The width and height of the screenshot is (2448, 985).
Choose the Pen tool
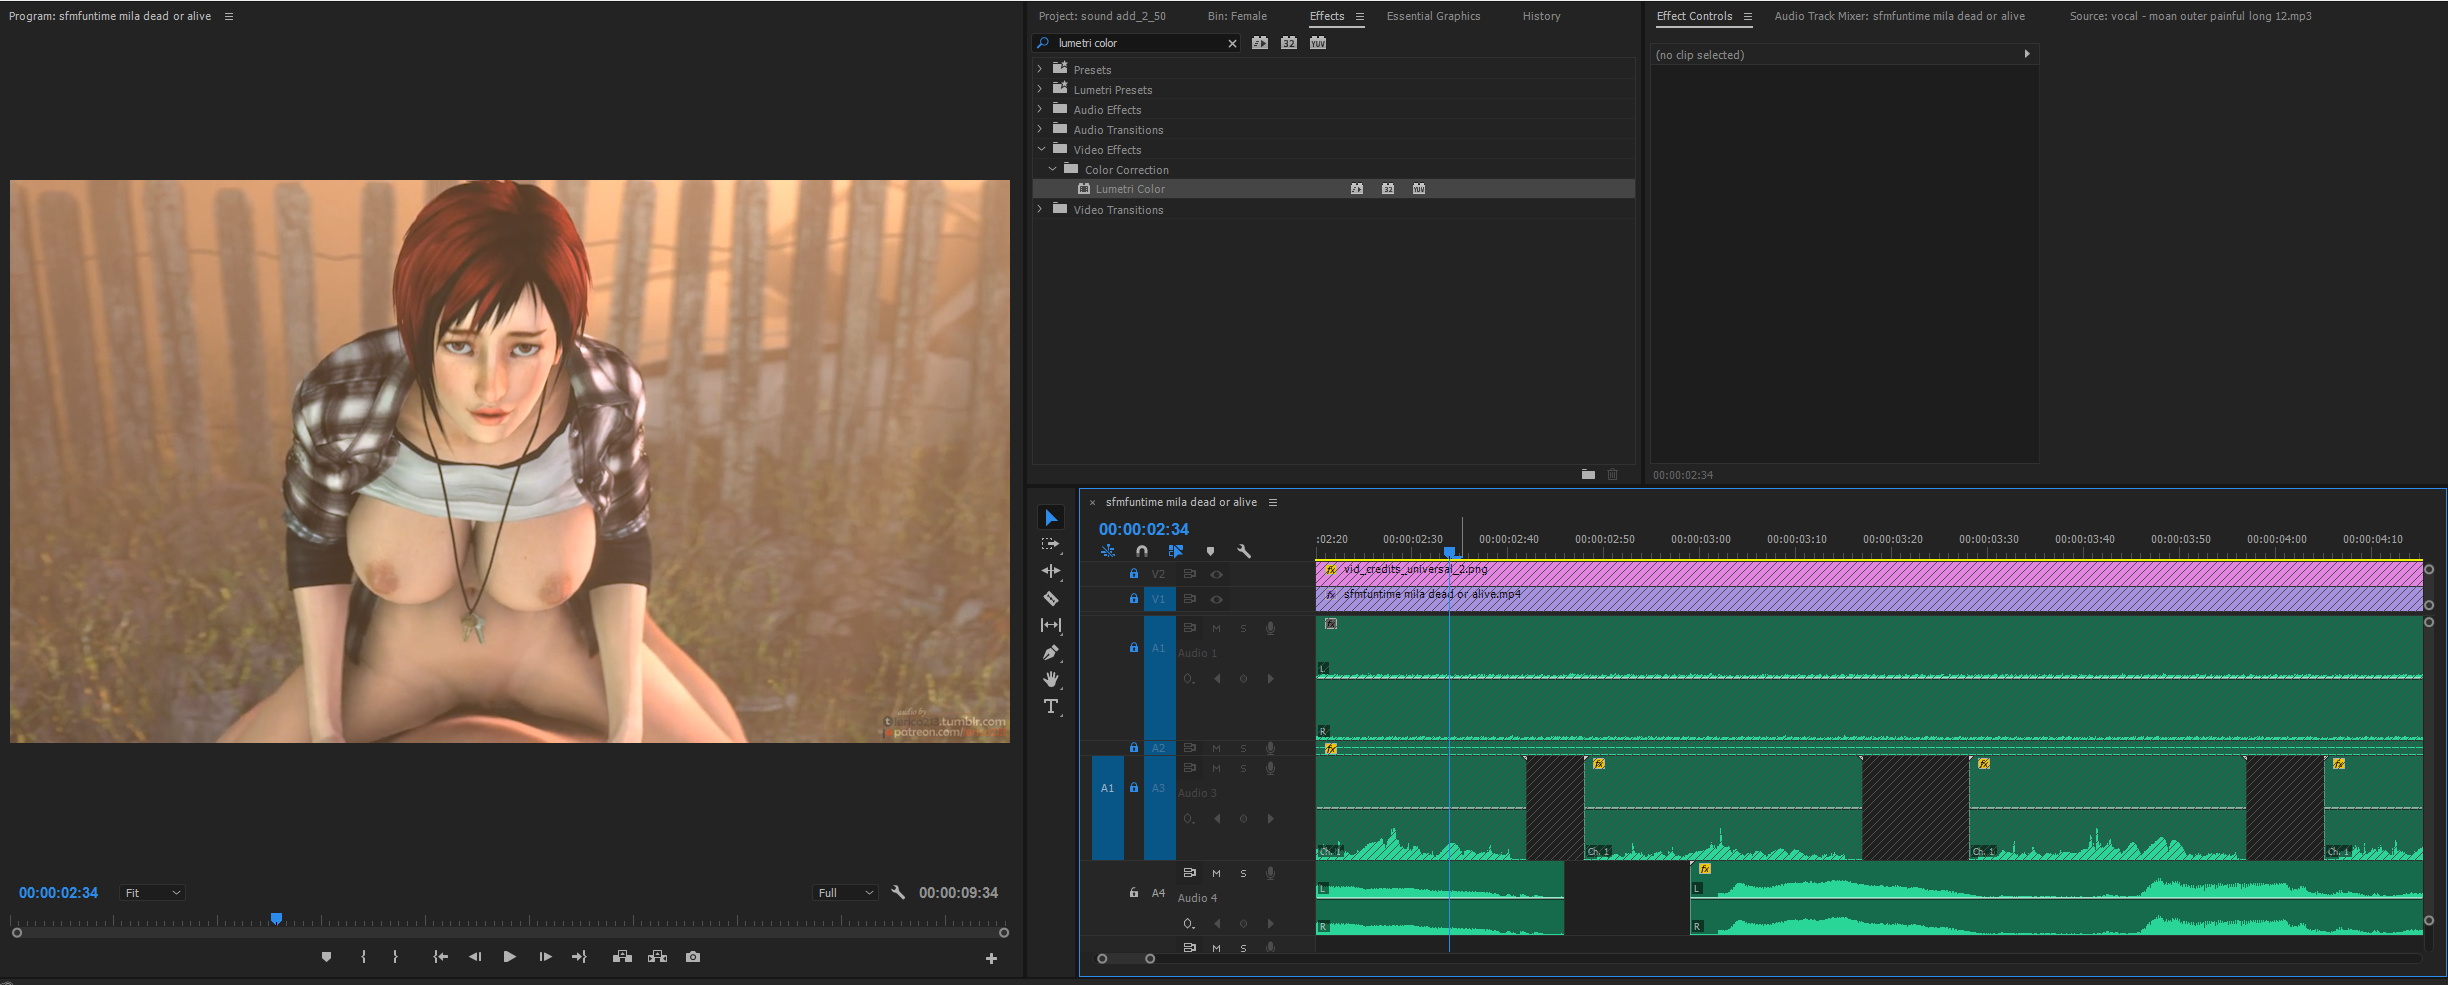click(1050, 652)
